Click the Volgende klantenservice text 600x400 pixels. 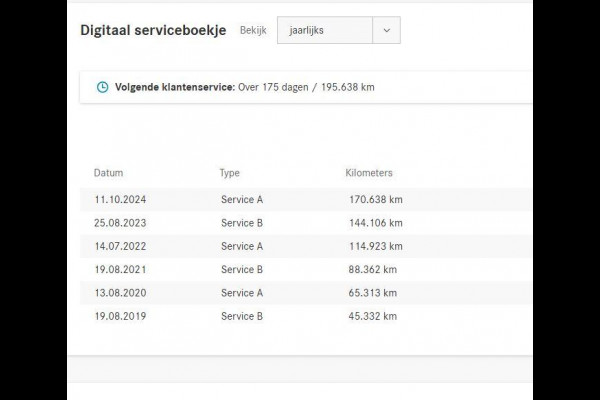point(174,87)
